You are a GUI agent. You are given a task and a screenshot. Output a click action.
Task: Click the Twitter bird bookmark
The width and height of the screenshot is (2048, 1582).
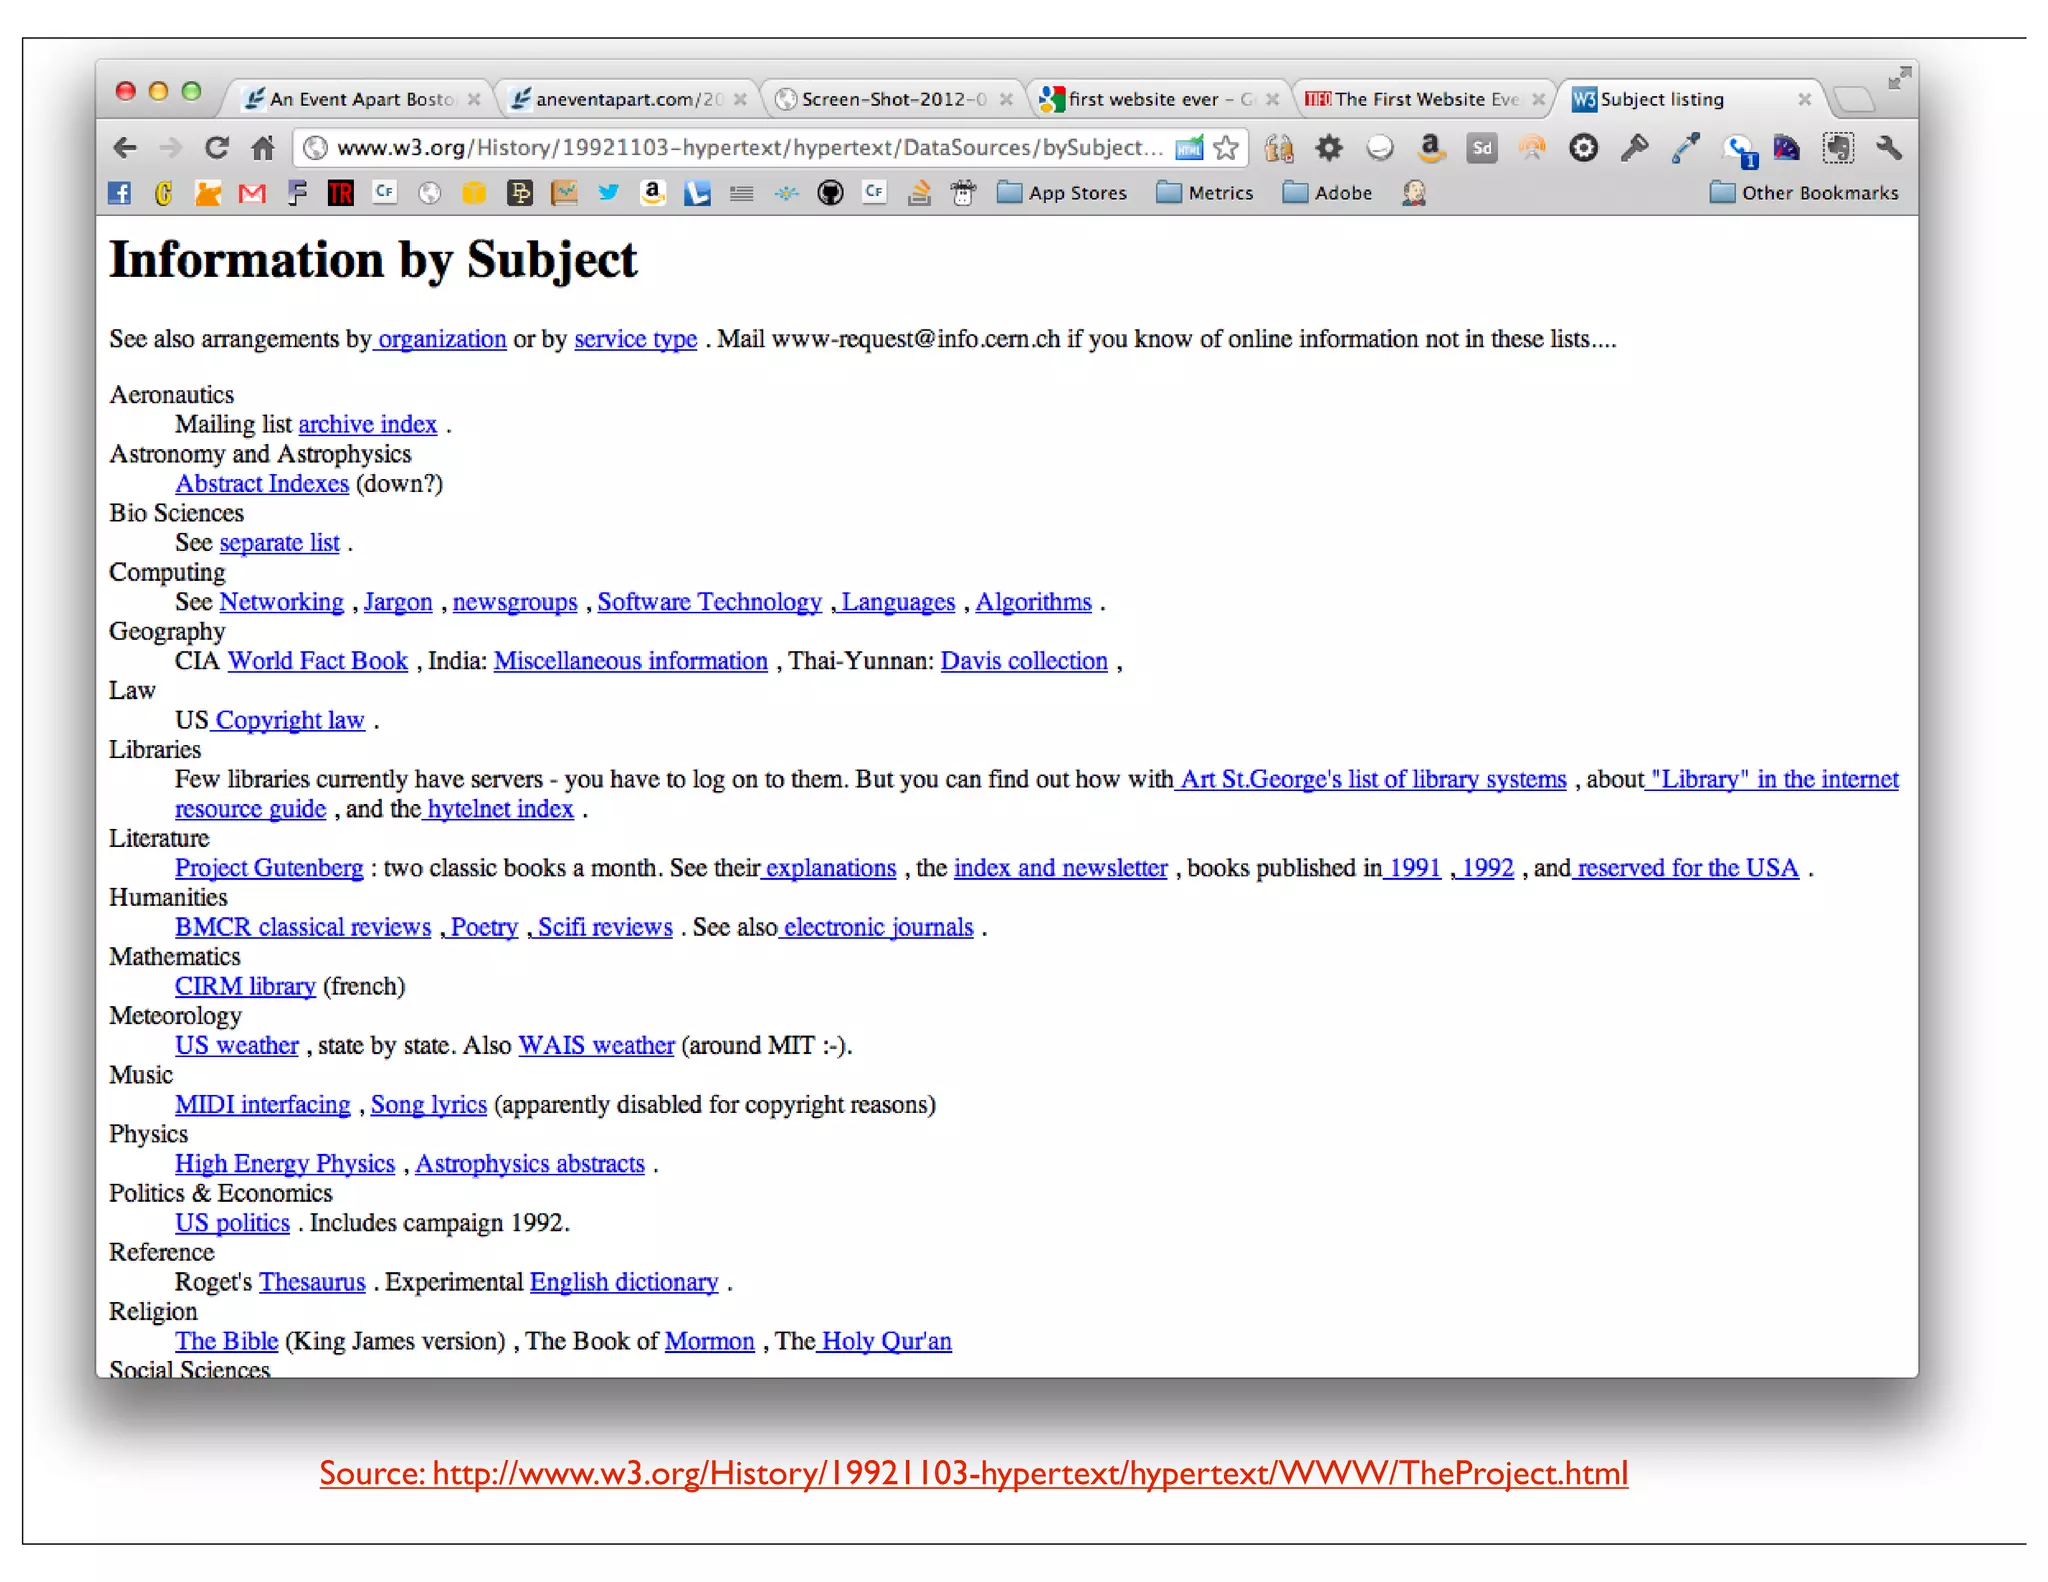click(608, 193)
